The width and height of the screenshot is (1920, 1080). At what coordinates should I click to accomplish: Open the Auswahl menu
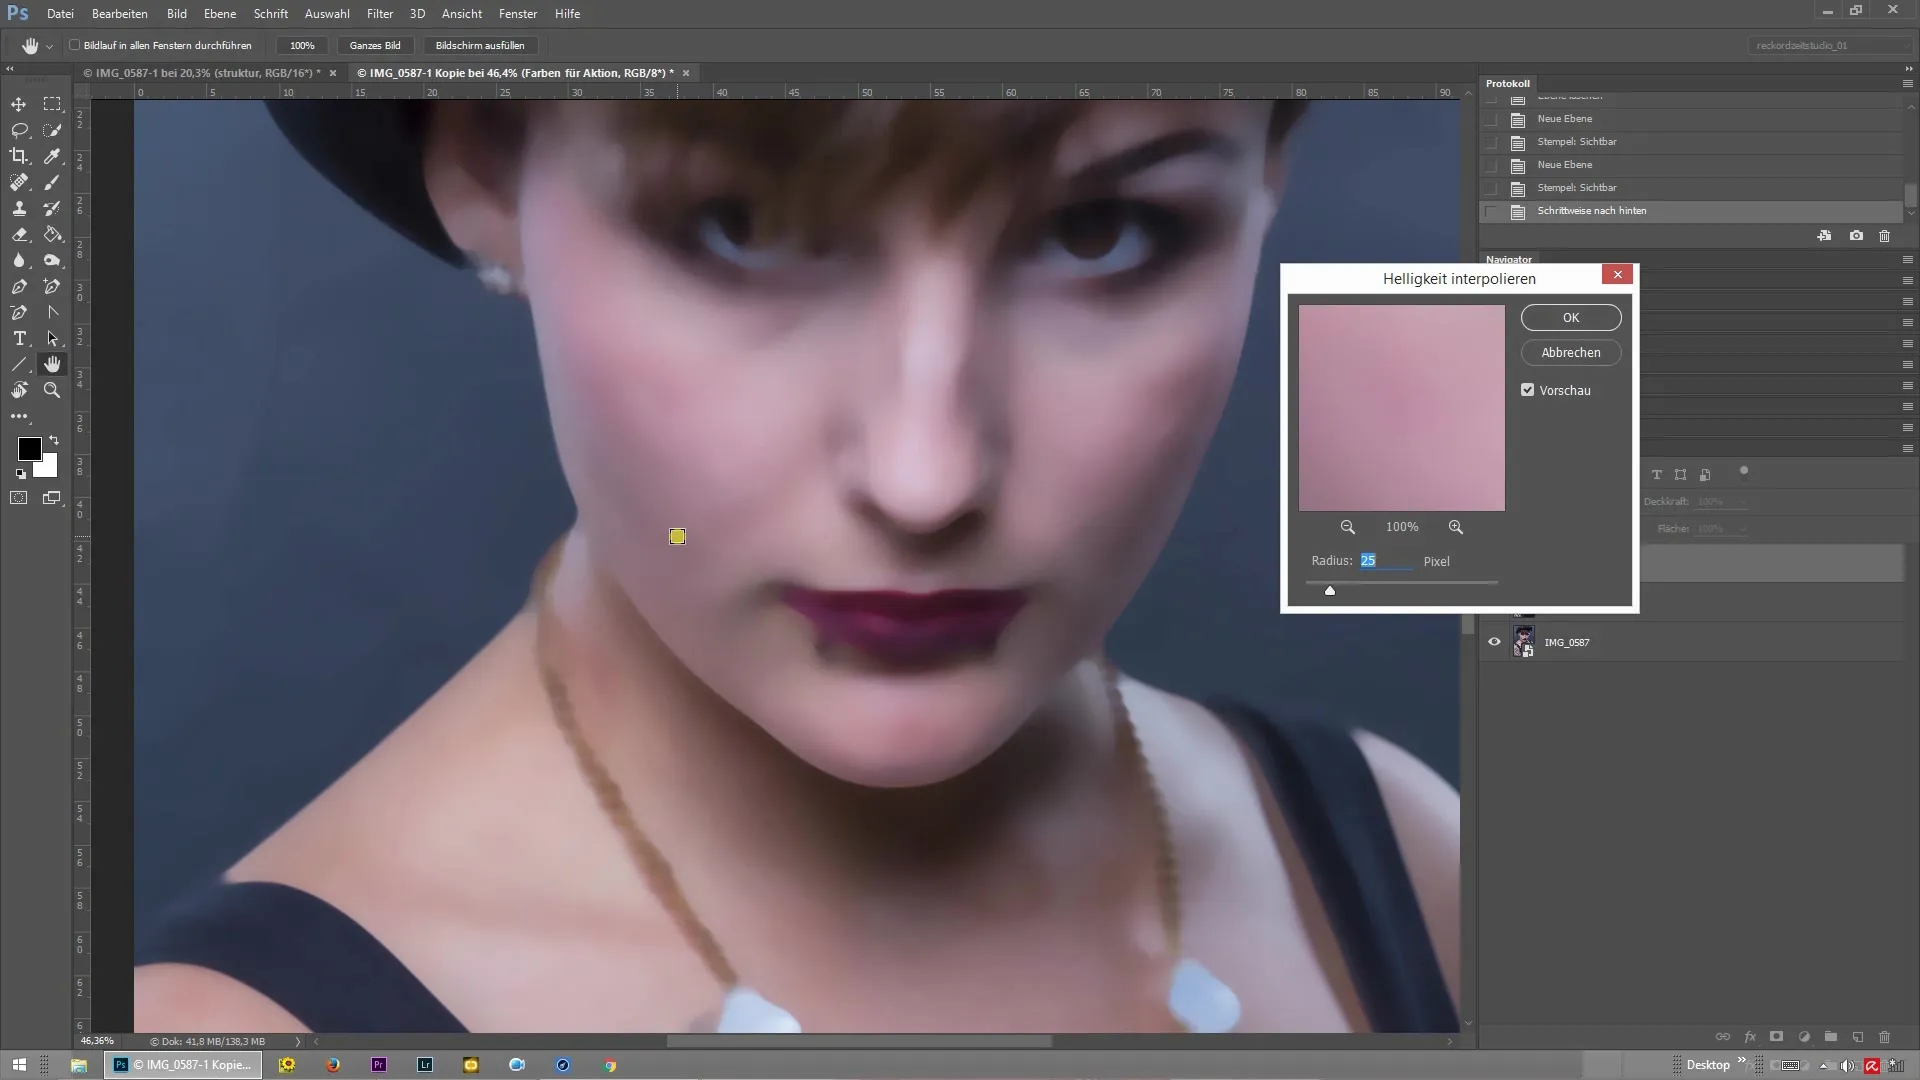click(x=327, y=14)
